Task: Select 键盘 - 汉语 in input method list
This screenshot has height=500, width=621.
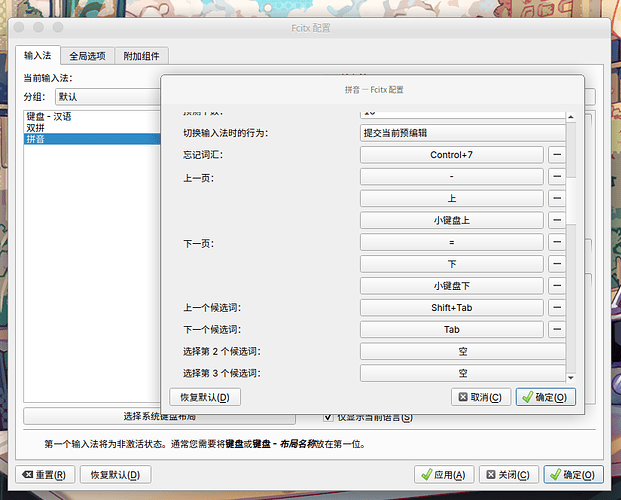Action: 92,116
